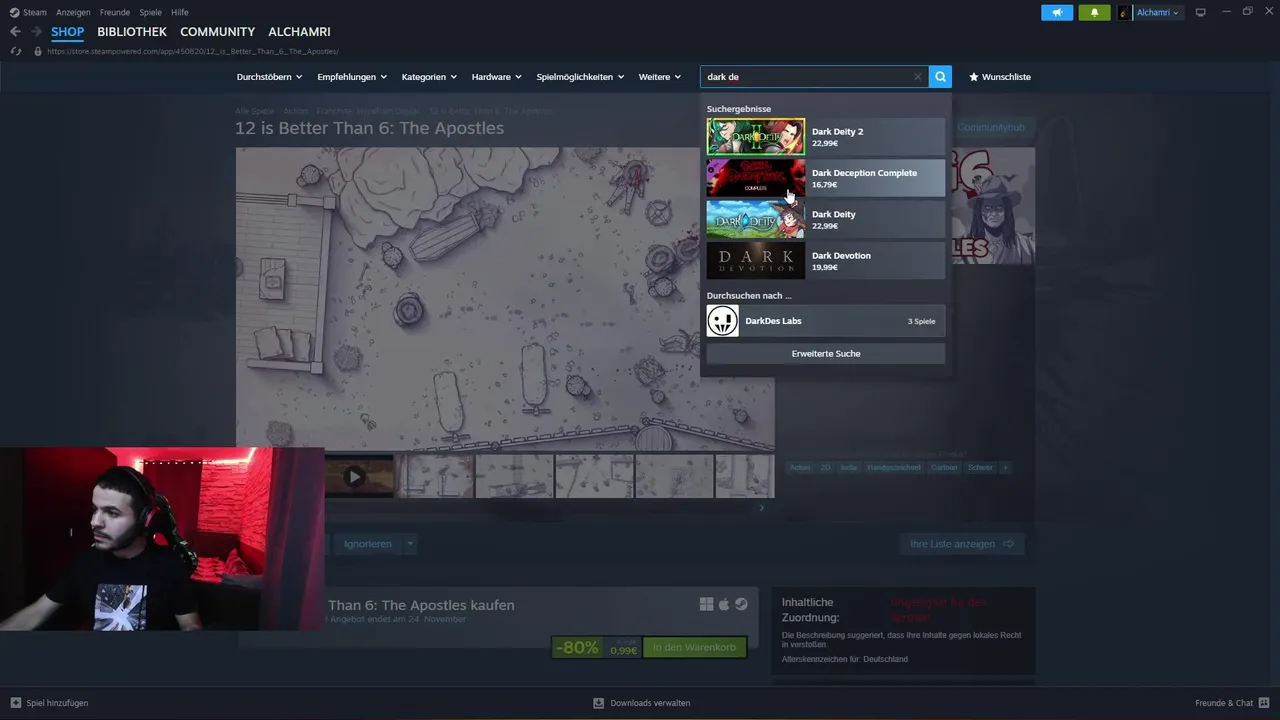Play the trailer video thumbnail
This screenshot has width=1280, height=720.
354,477
